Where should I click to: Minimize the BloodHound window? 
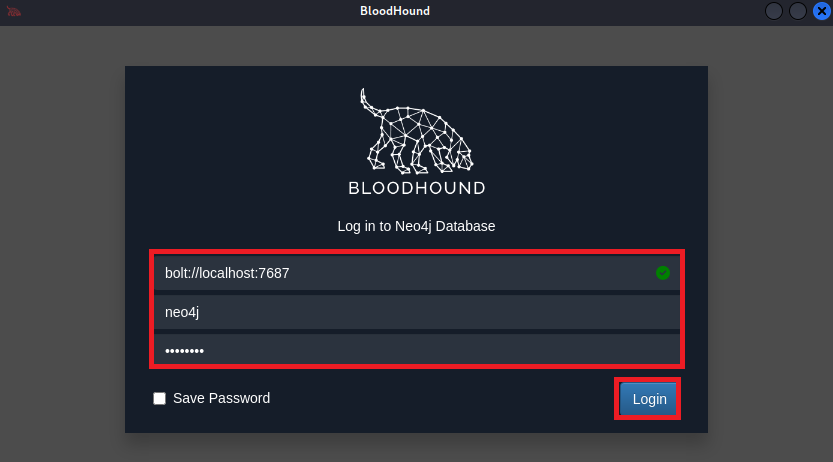pyautogui.click(x=774, y=11)
